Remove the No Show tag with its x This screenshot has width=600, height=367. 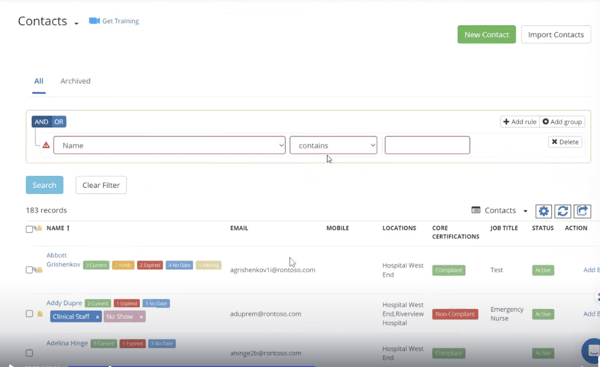pos(141,317)
